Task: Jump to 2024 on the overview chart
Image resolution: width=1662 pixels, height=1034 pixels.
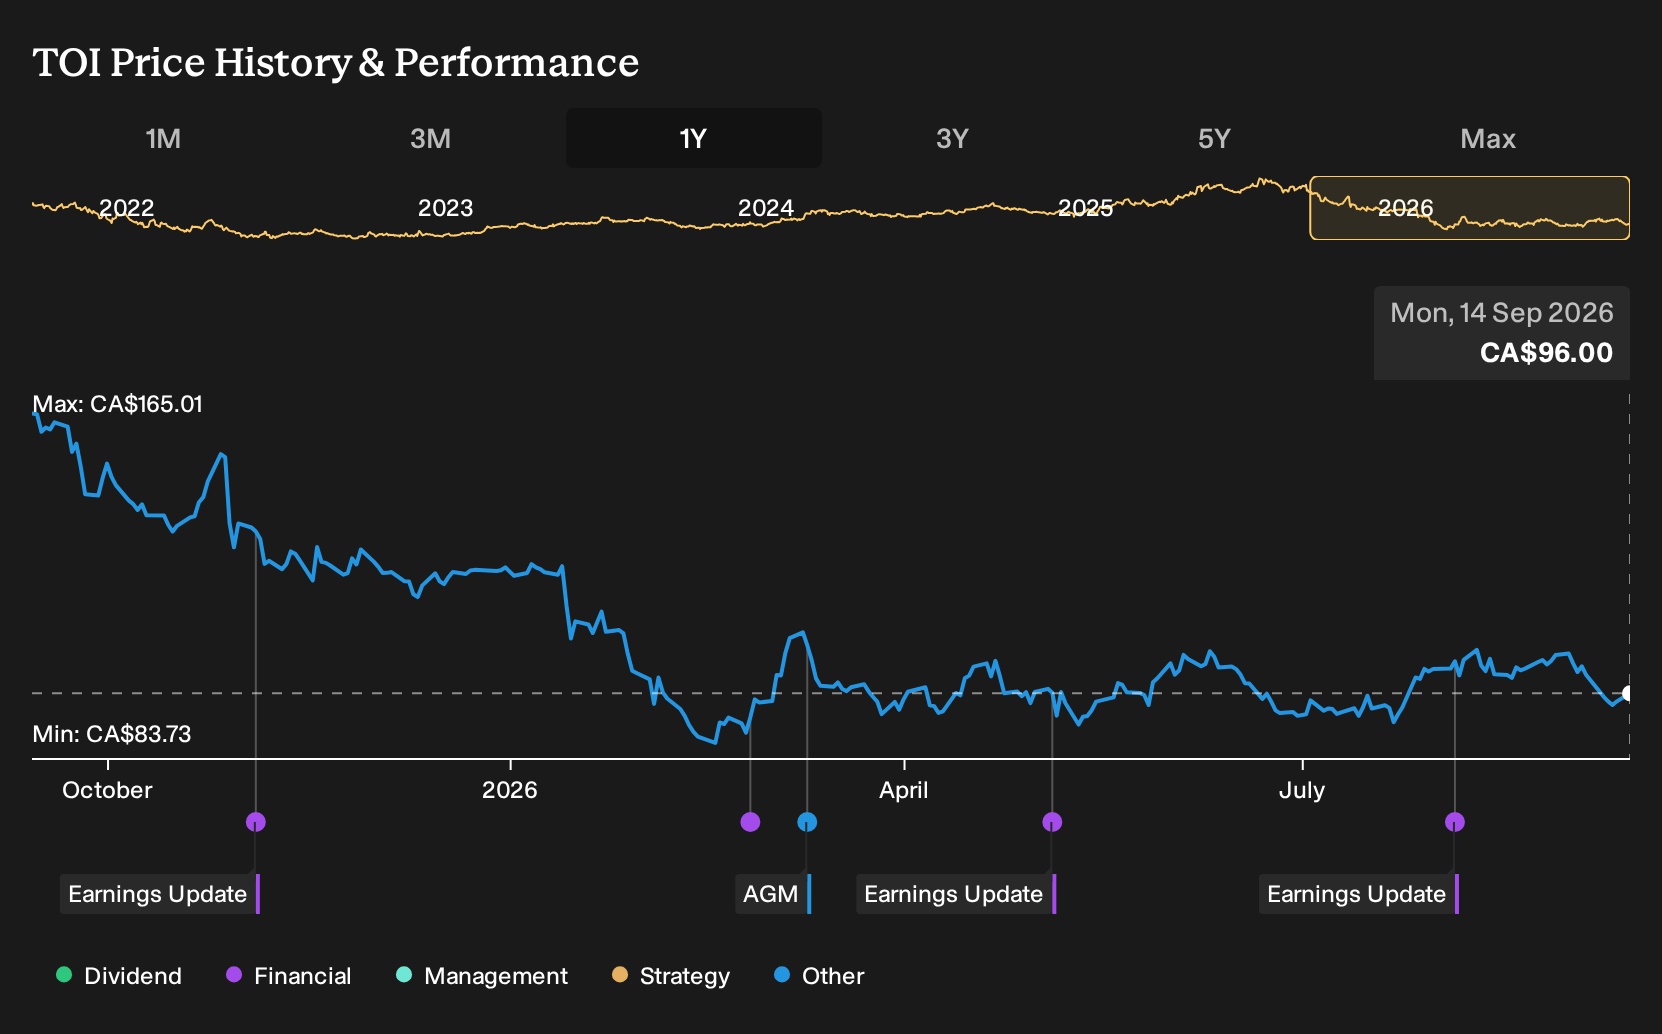Action: click(x=766, y=208)
